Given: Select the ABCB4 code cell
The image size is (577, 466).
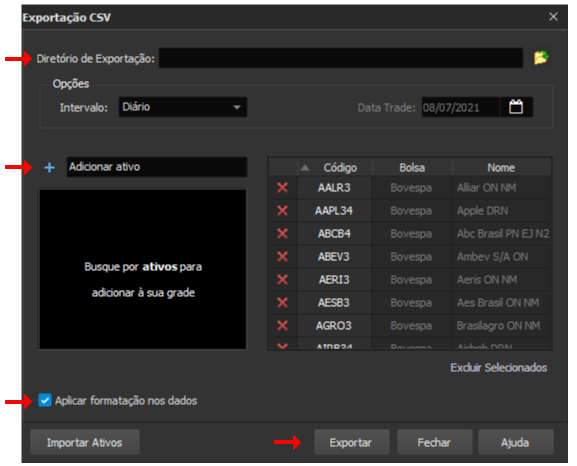Looking at the screenshot, I should click(334, 233).
